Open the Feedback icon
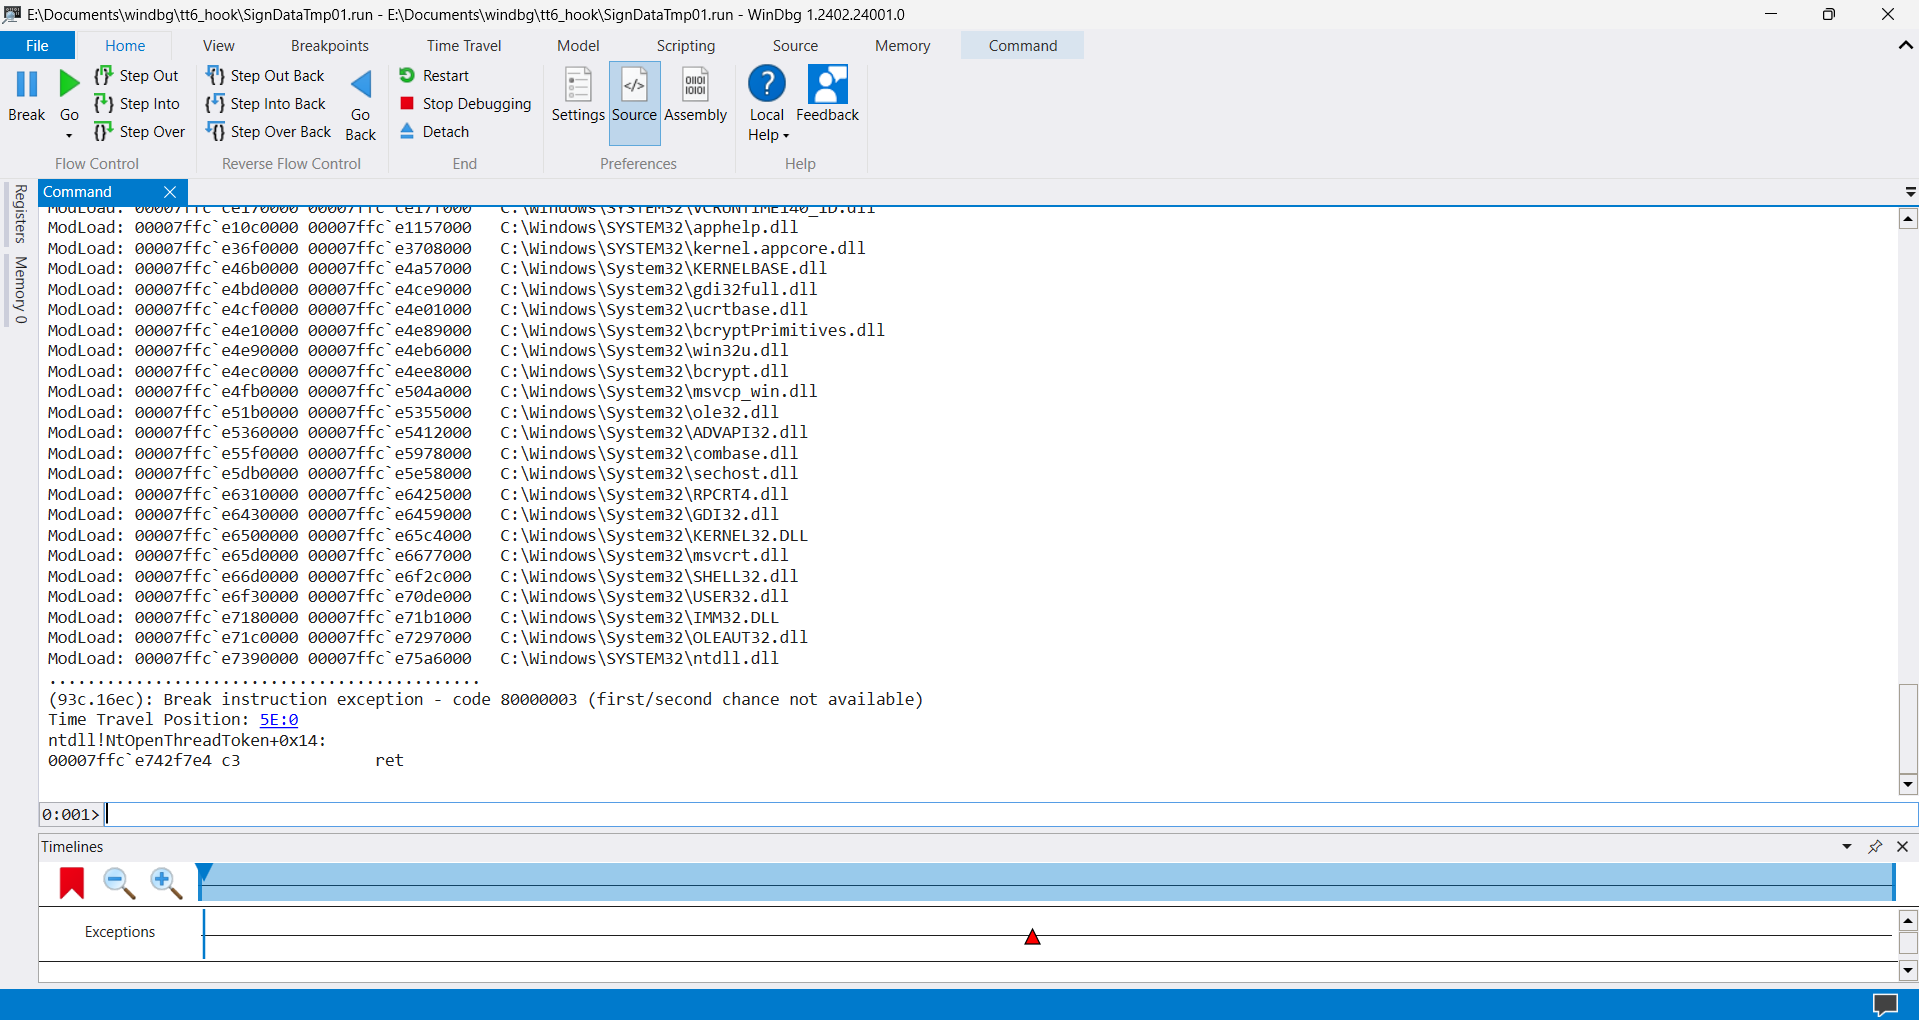Viewport: 1919px width, 1020px height. click(x=827, y=85)
